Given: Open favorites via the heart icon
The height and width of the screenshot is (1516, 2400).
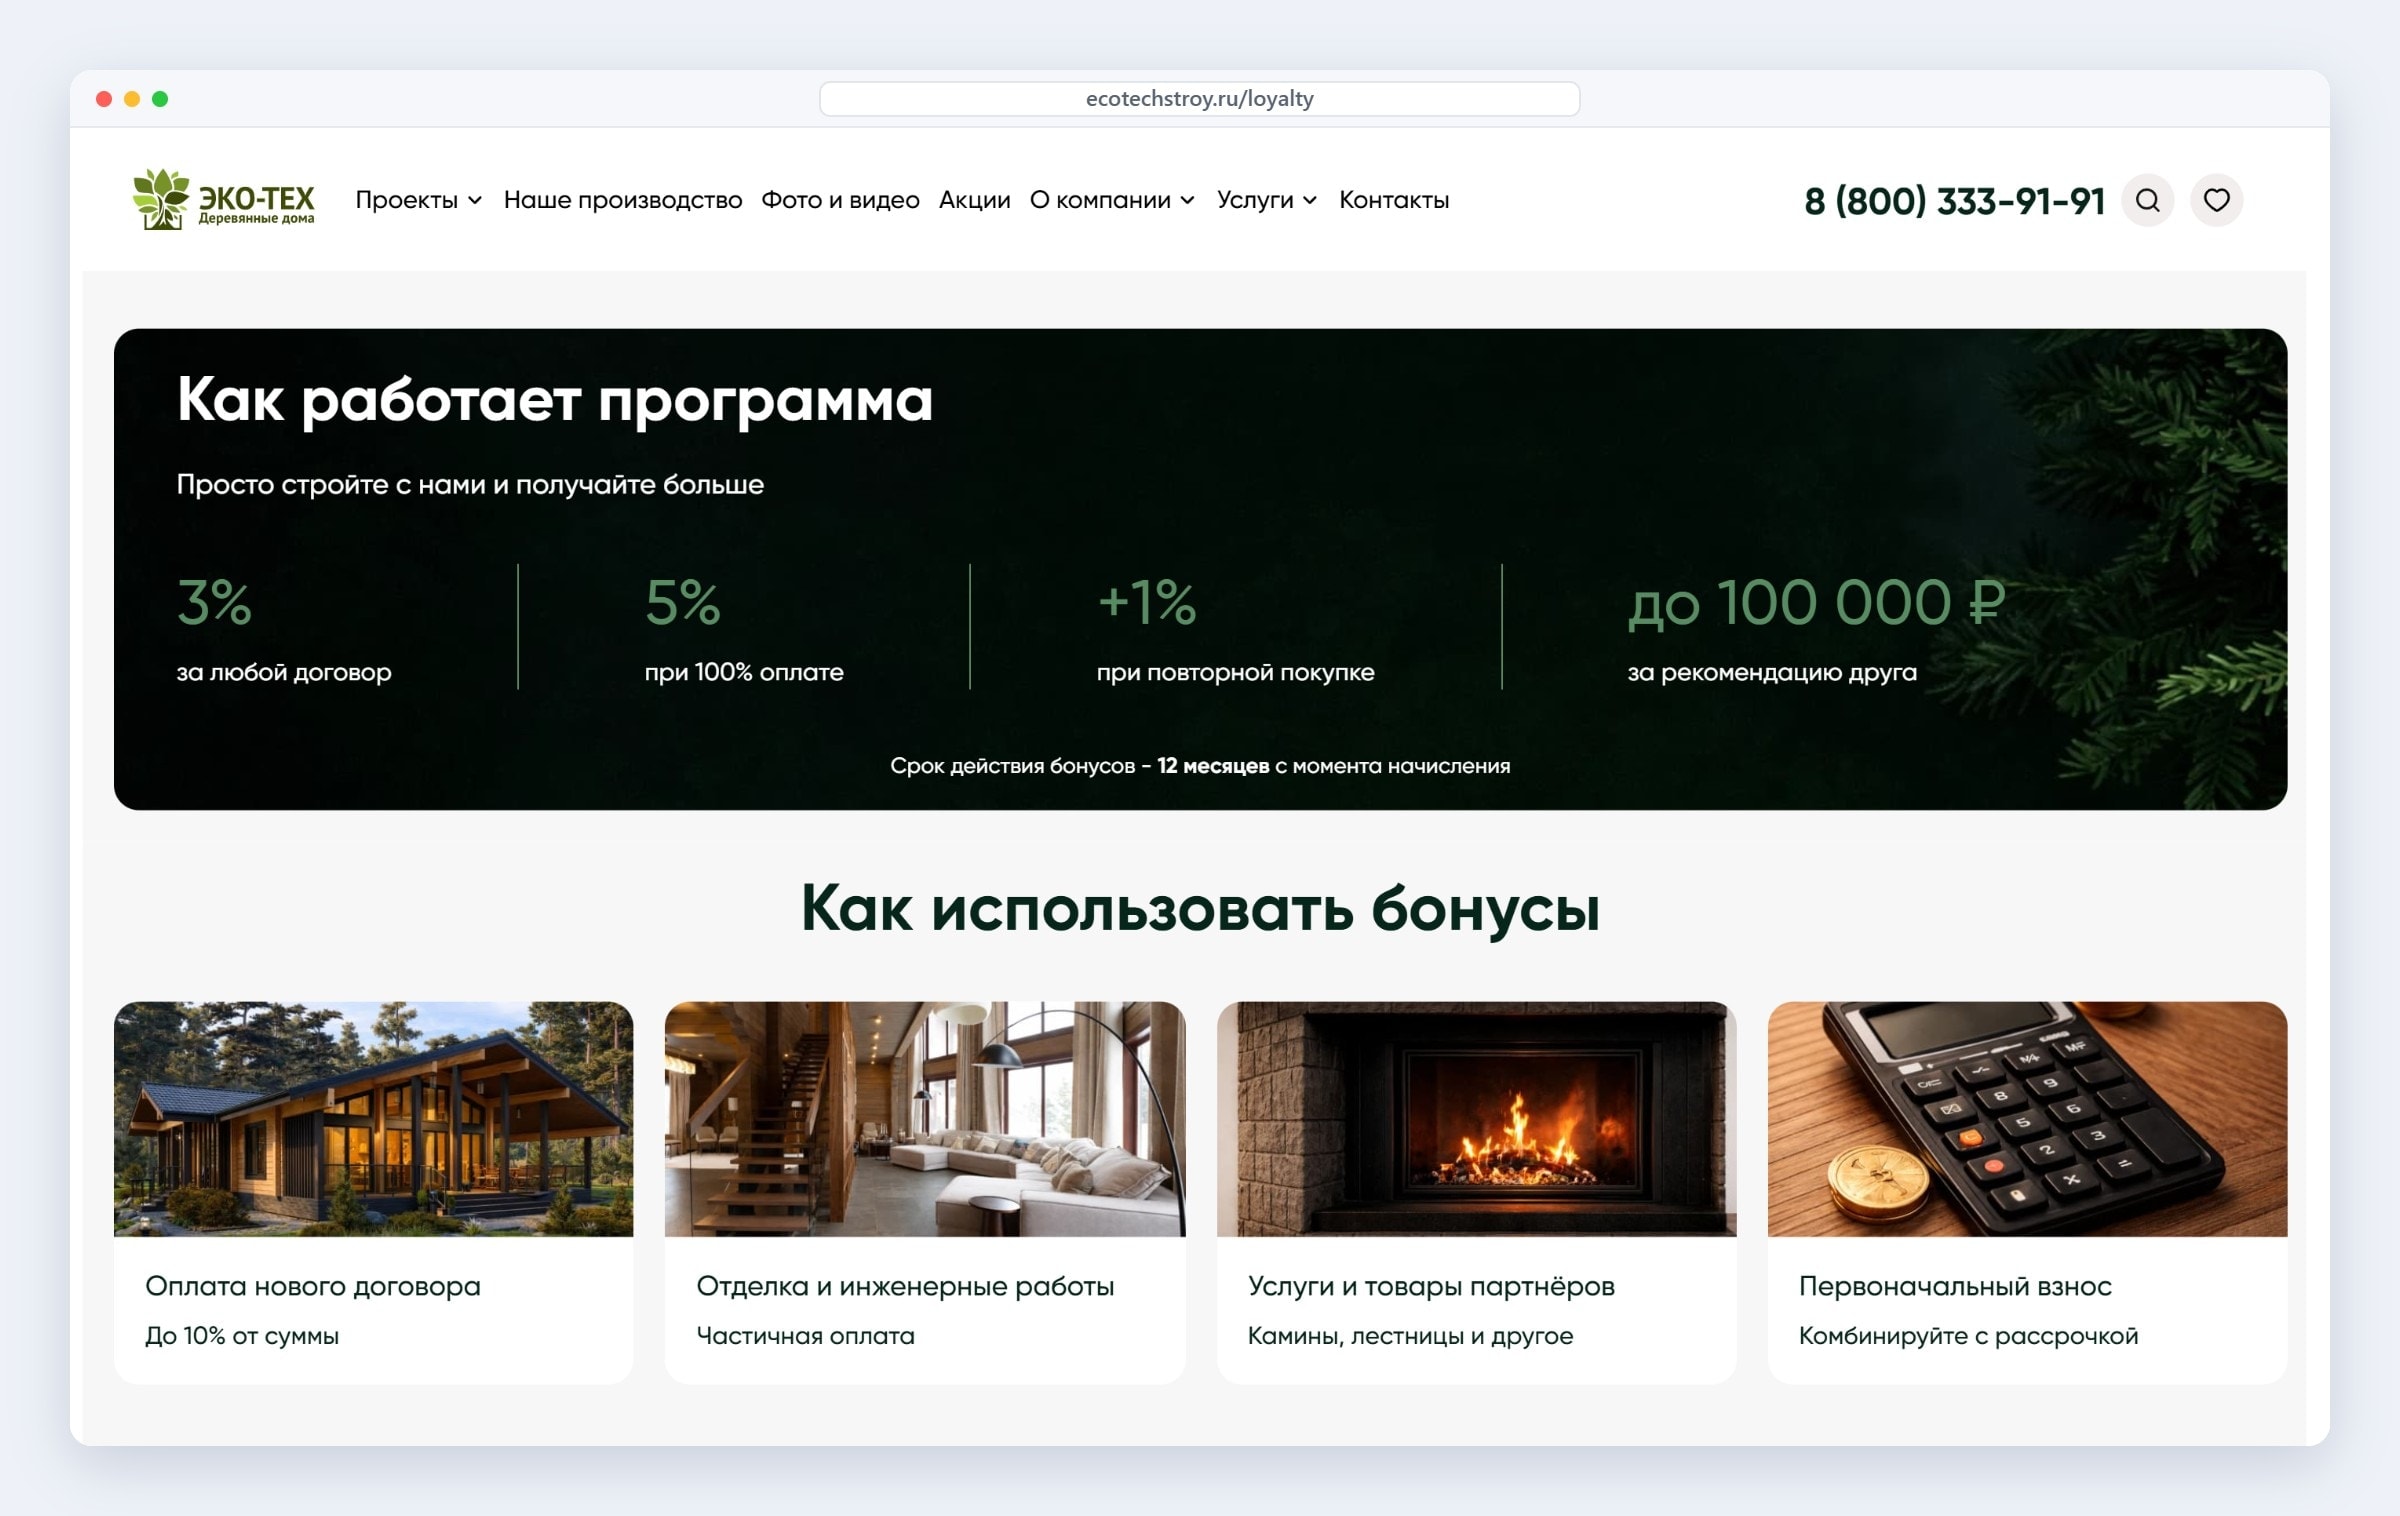Looking at the screenshot, I should tap(2216, 200).
